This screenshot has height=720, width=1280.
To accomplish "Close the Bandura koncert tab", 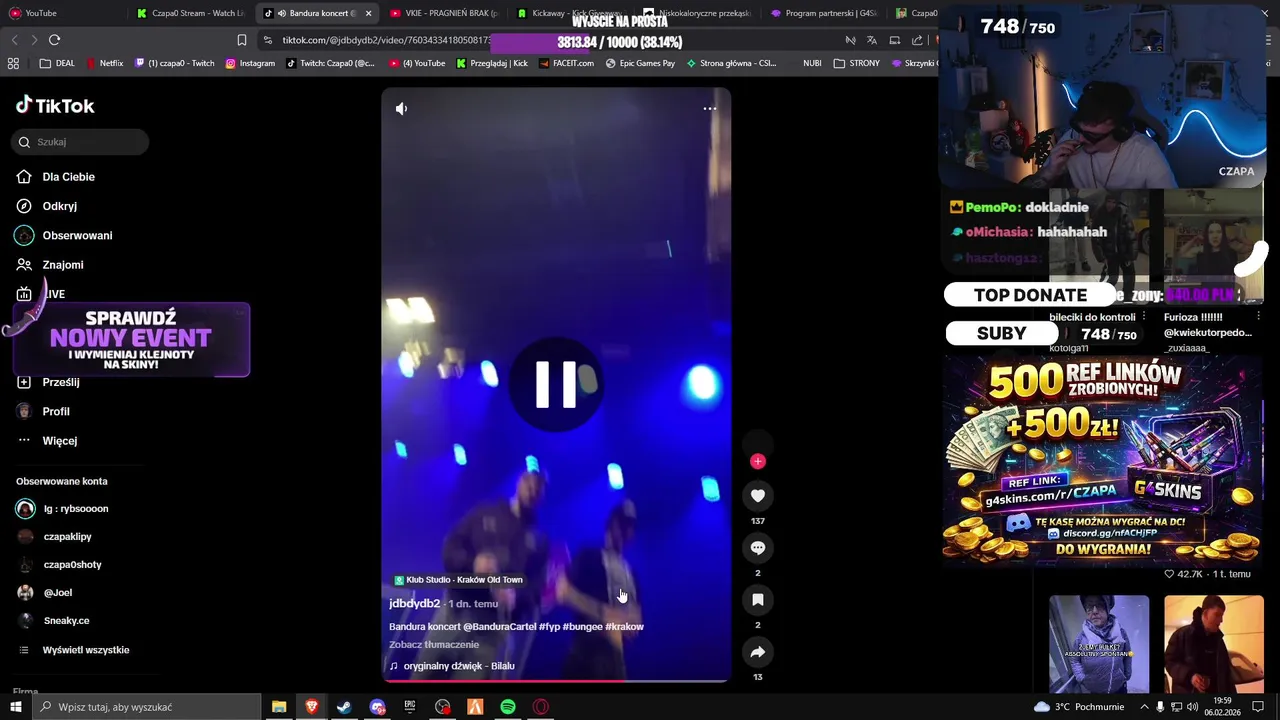I will point(368,13).
